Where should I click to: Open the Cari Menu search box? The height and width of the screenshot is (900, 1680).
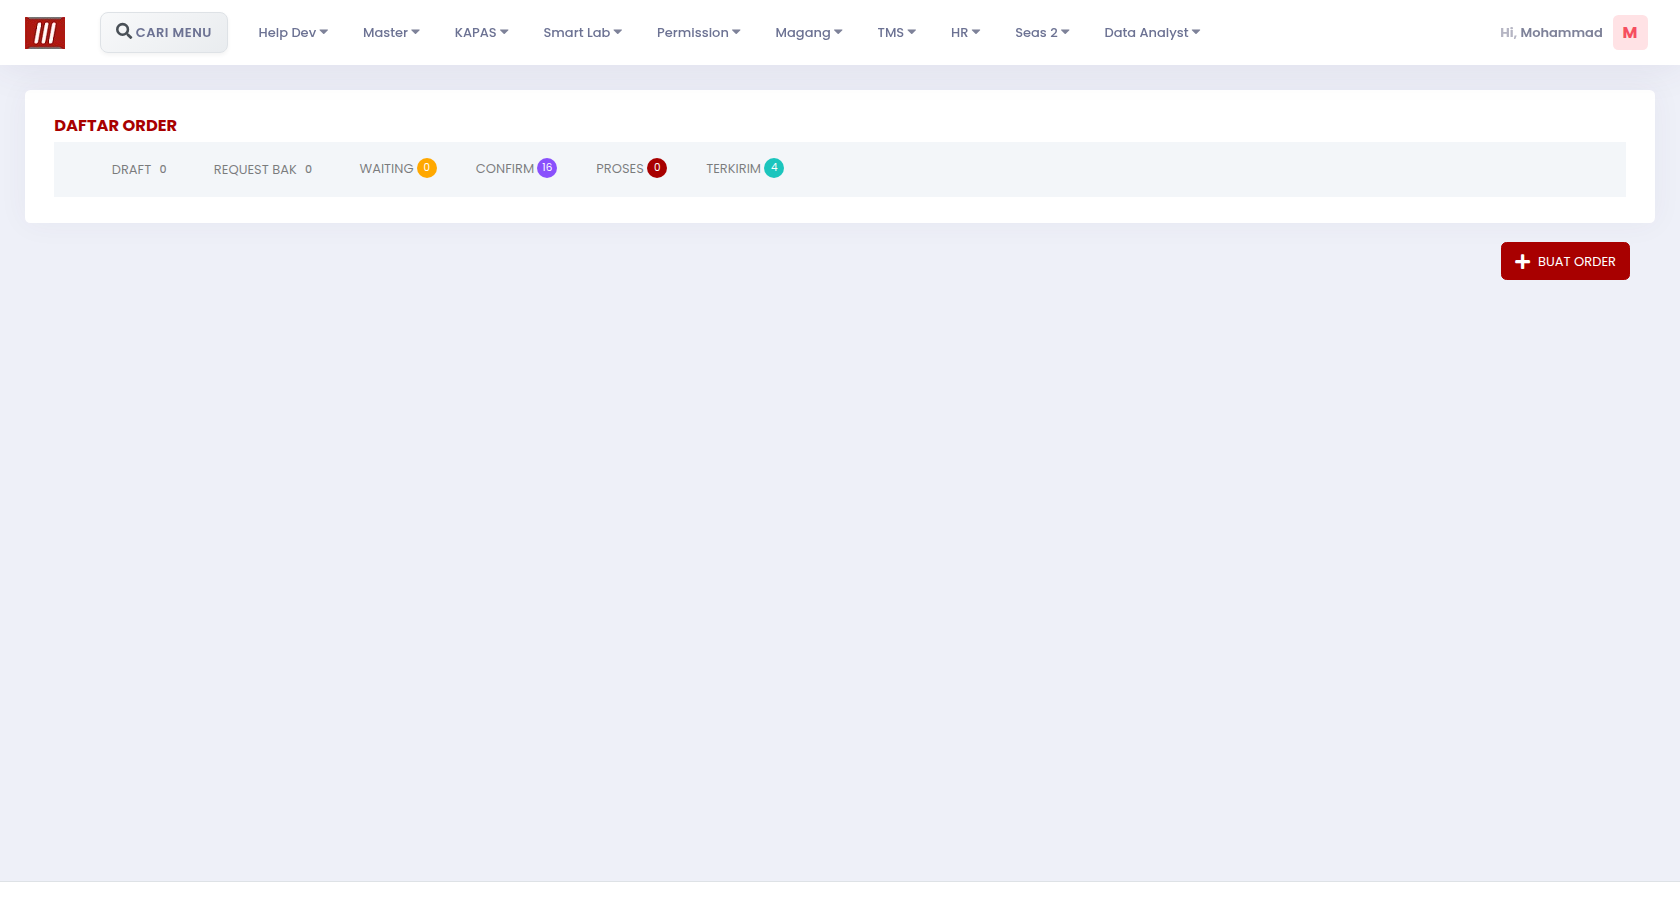[164, 32]
